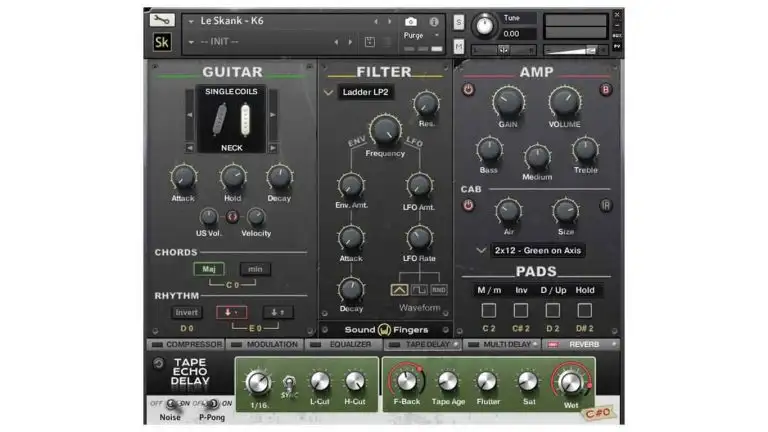Screen dimensions: 768x432
Task: Click the filter Frequency knob
Action: point(385,130)
